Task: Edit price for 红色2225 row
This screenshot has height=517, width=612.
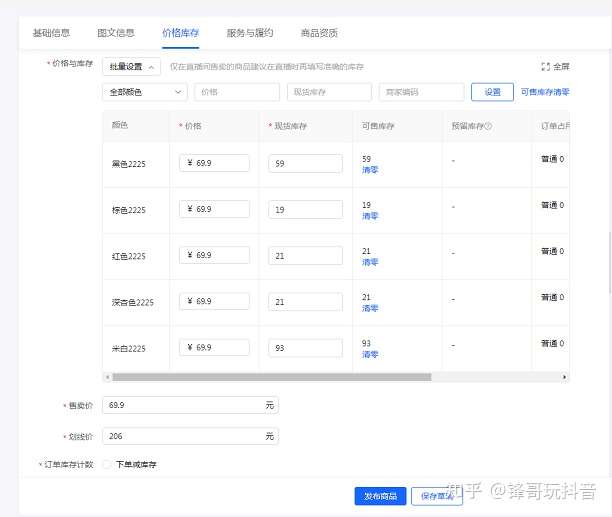Action: (x=214, y=255)
